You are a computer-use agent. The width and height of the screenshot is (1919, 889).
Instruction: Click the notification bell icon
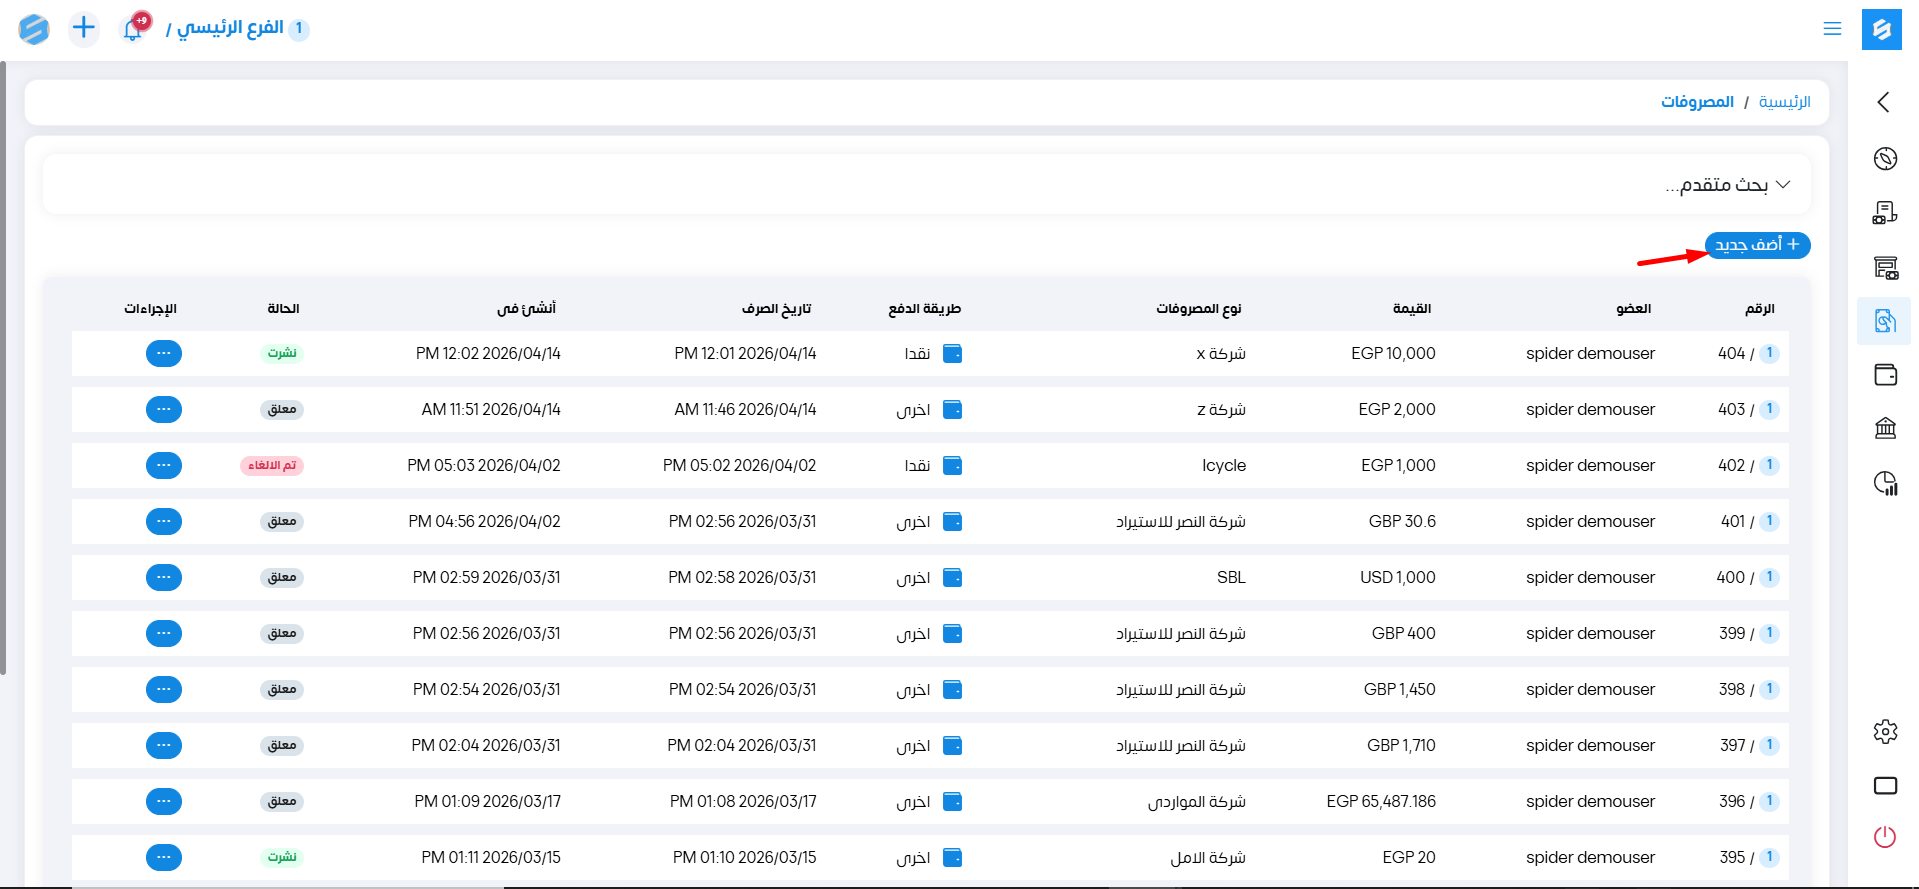[x=133, y=29]
